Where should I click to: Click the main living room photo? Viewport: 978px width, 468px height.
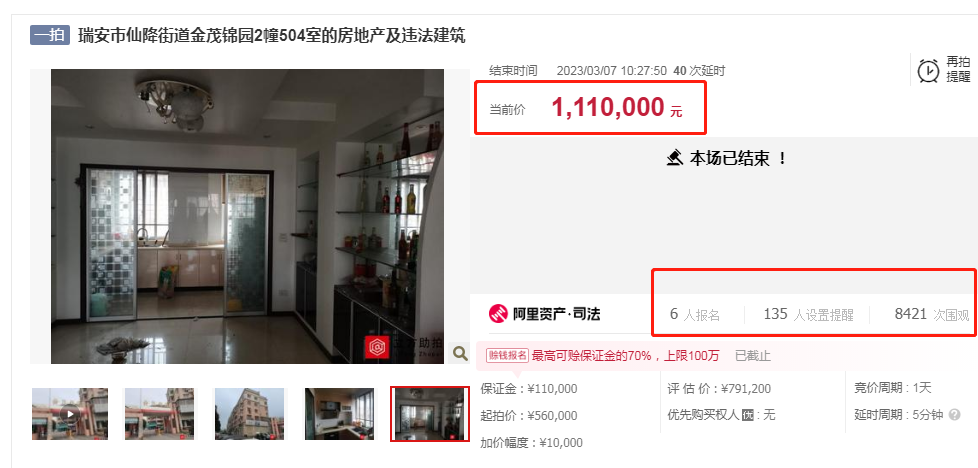pos(248,217)
